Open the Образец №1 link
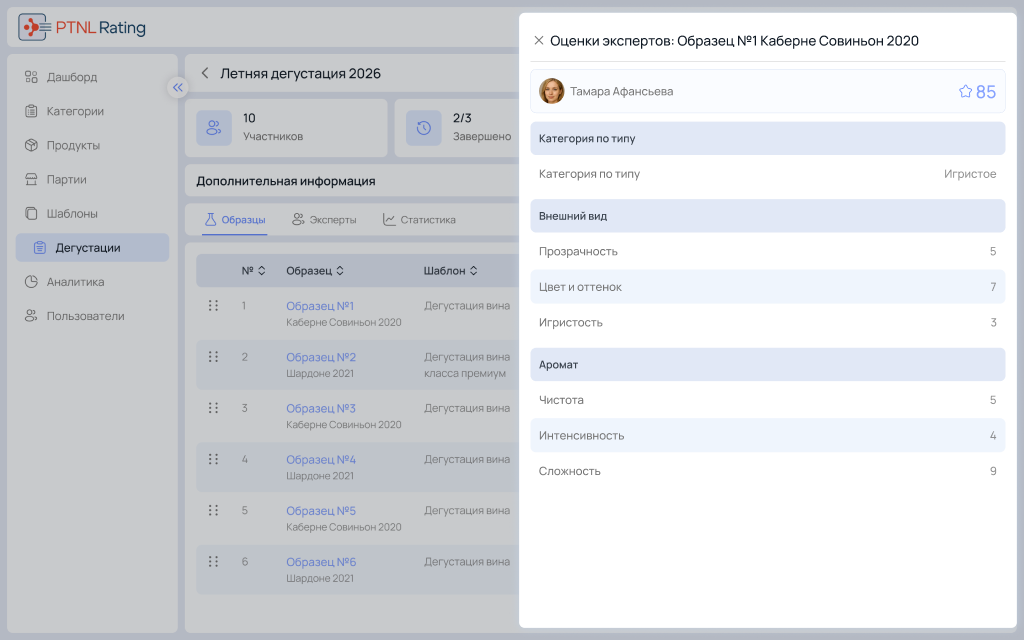The image size is (1024, 640). coord(320,306)
